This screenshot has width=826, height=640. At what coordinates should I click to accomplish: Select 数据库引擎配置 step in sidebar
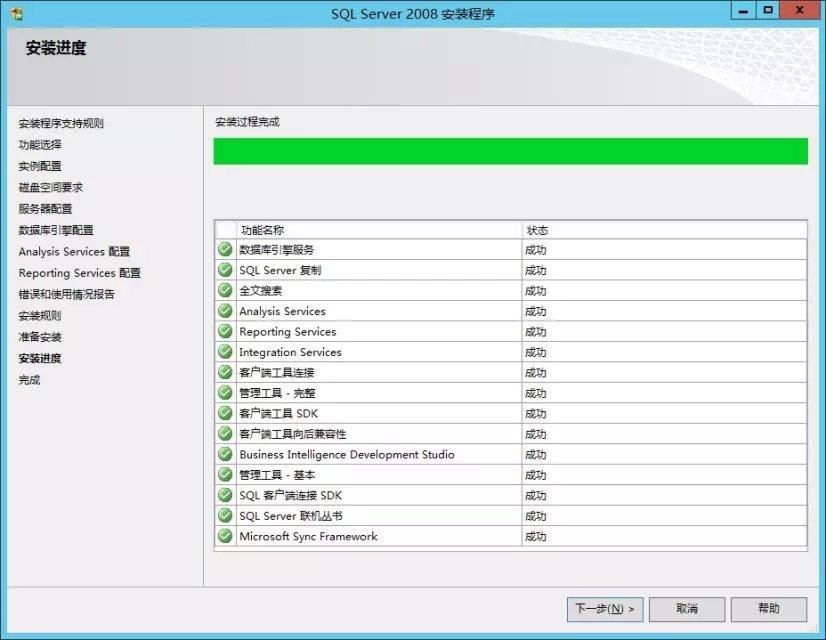(56, 230)
